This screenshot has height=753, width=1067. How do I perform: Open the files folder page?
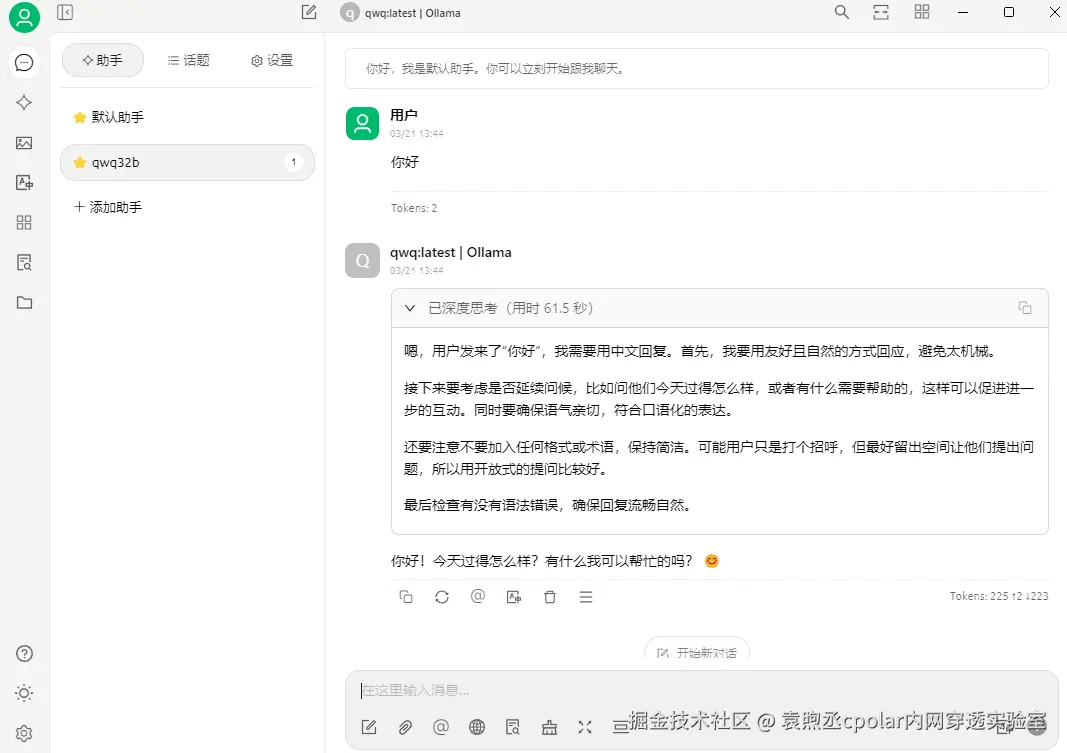tap(24, 303)
